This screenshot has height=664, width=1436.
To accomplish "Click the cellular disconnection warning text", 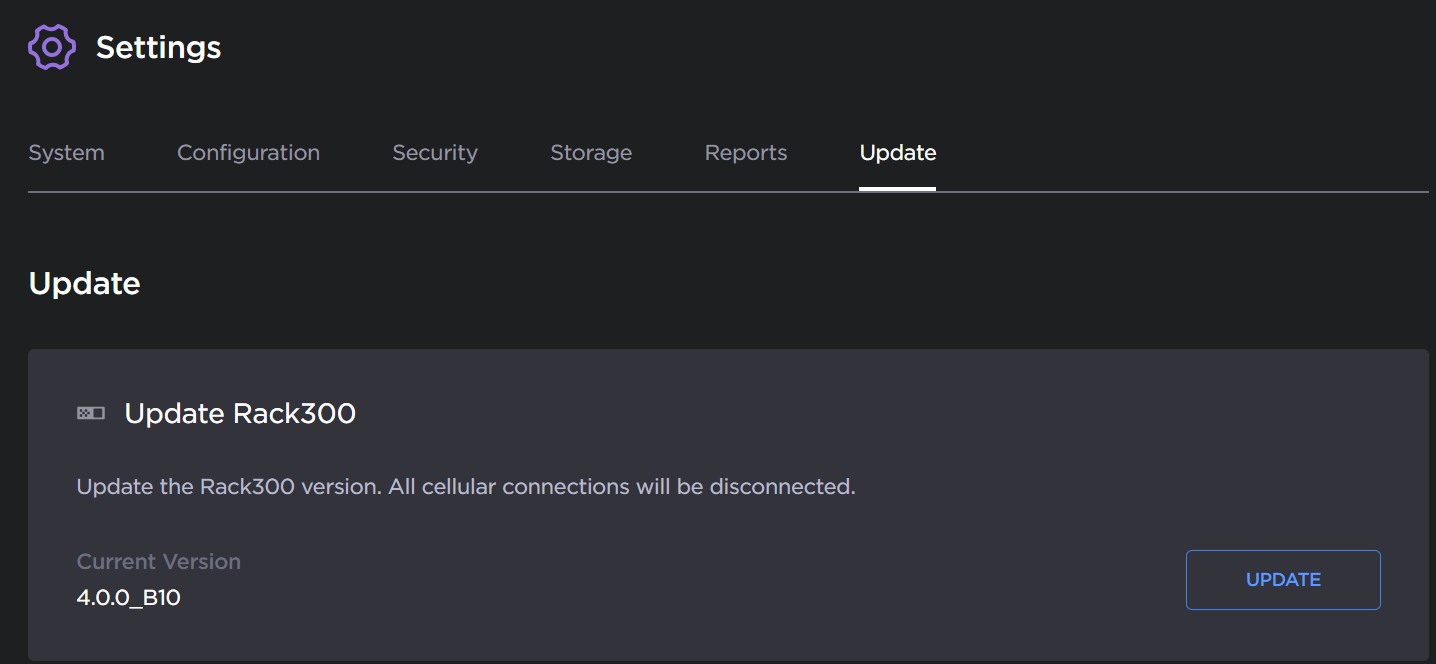I will click(x=465, y=486).
